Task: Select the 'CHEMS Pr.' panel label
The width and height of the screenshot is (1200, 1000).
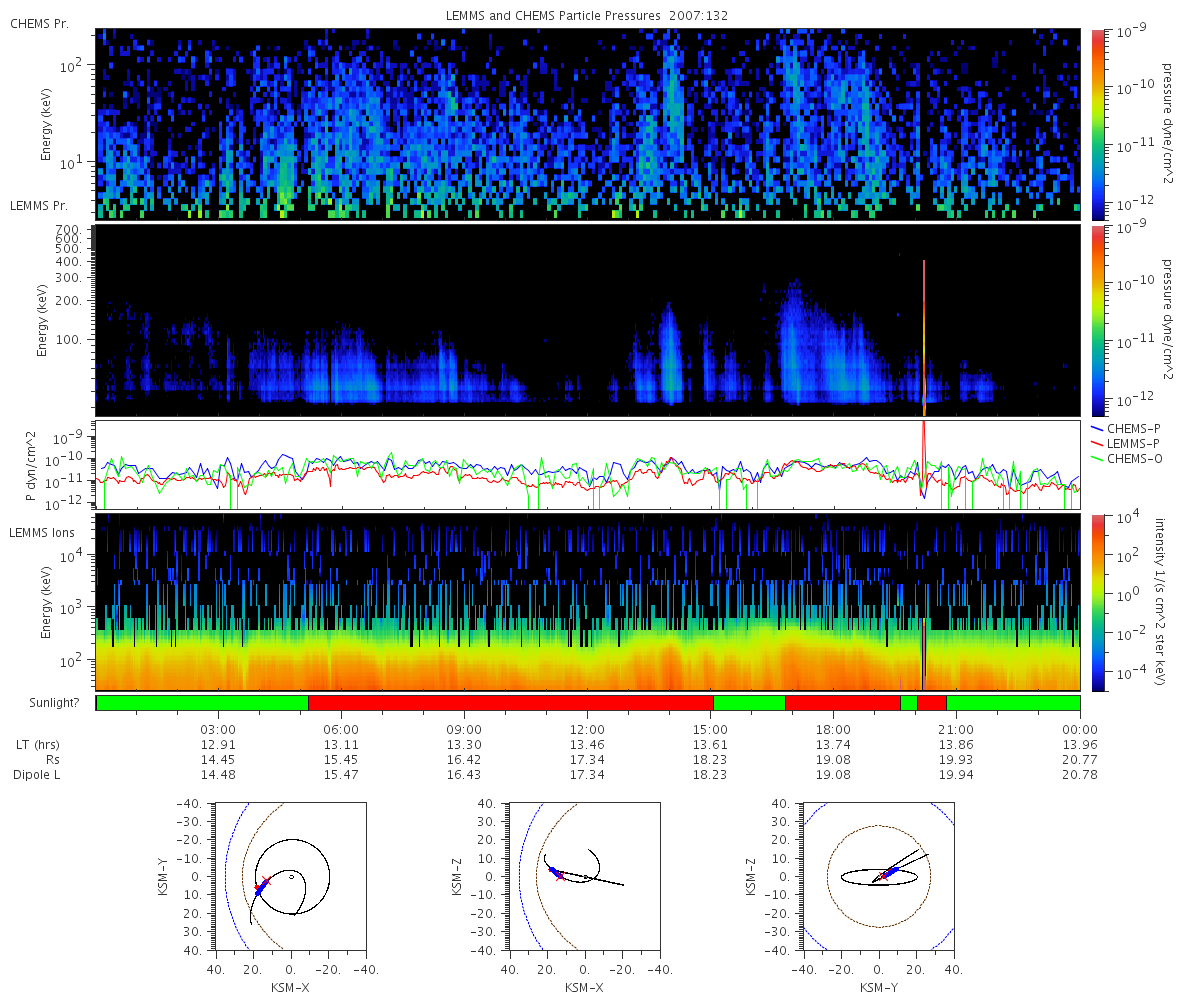Action: (39, 24)
